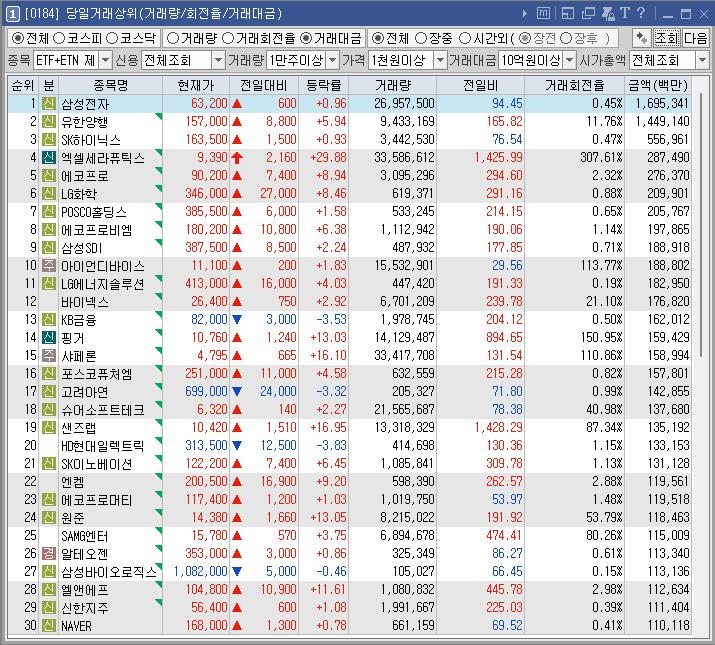Click the 1,082,000 price of 삼성바이오로직스
This screenshot has height=645, width=715.
(200, 571)
